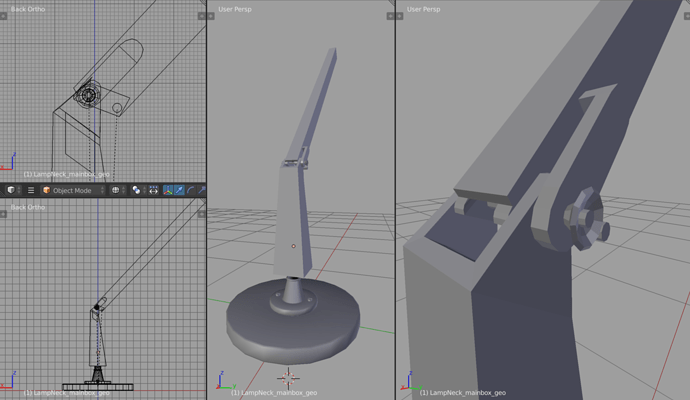This screenshot has width=690, height=400.
Task: Click the Back Ortho label in top-left viewport
Action: coord(28,9)
